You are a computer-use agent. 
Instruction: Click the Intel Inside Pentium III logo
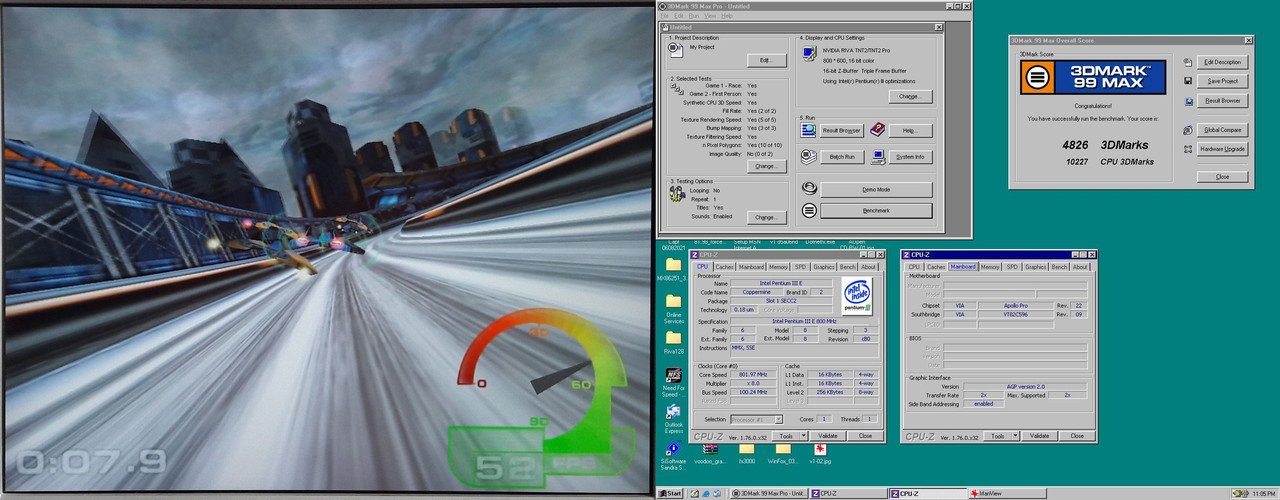tap(856, 294)
